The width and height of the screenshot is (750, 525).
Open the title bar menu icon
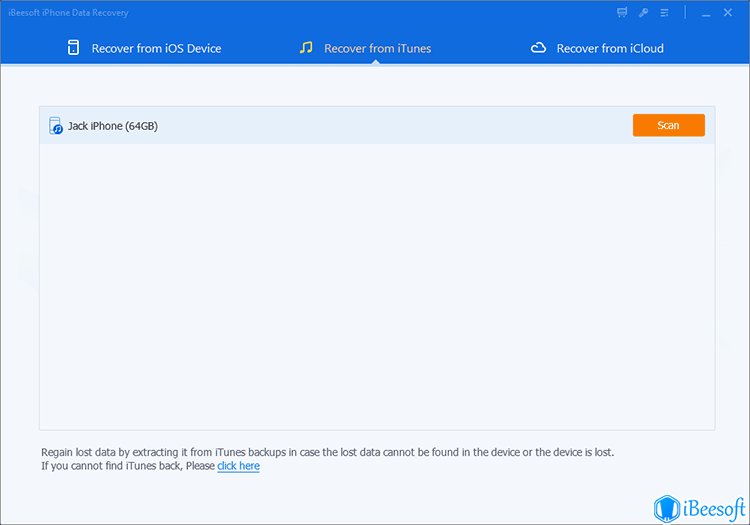(664, 13)
